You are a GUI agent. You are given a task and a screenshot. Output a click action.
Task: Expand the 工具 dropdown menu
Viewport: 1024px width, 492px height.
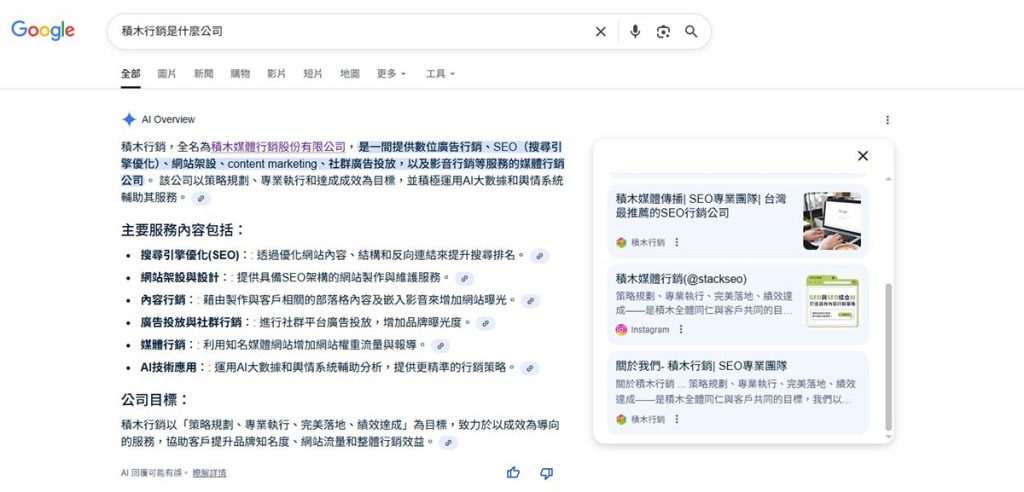coord(440,74)
